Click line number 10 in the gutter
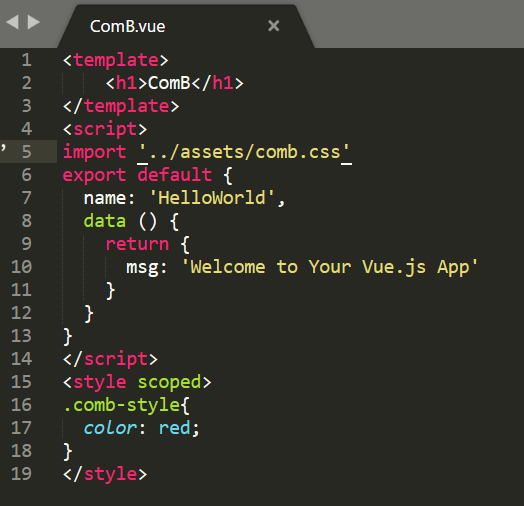 [x=21, y=267]
